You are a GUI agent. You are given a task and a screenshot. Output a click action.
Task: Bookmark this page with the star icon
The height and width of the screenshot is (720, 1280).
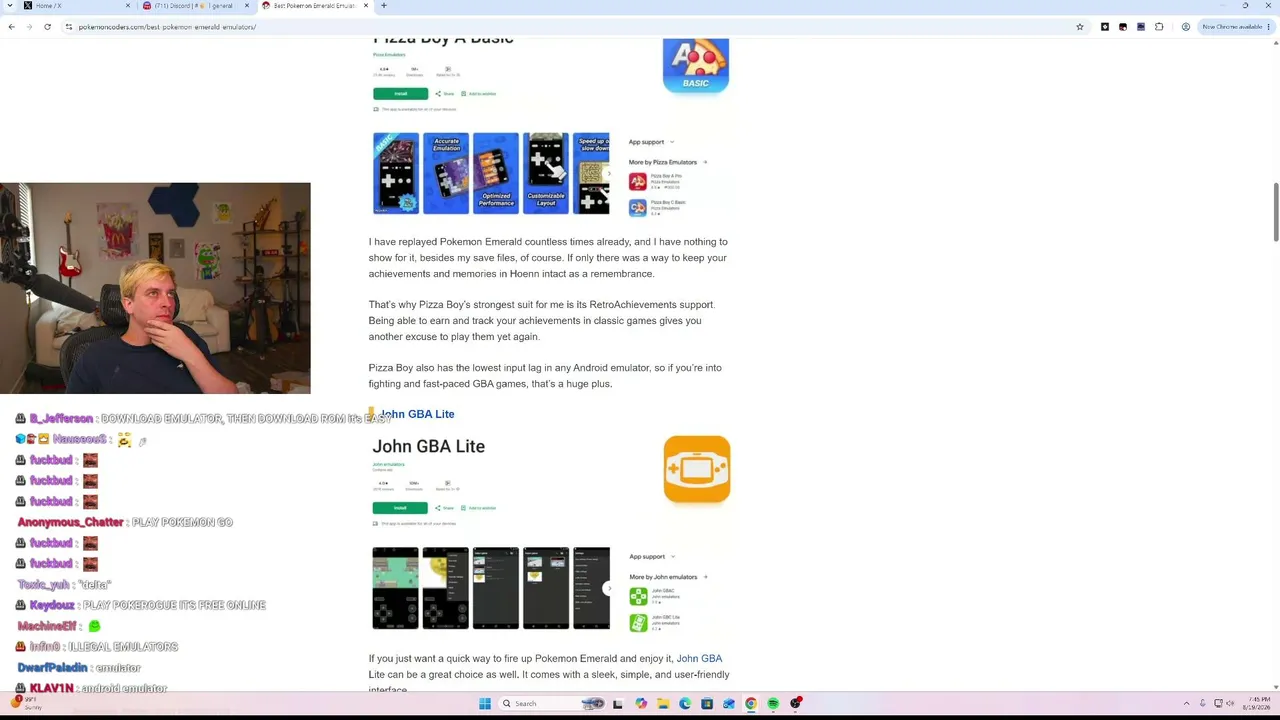[x=1080, y=27]
